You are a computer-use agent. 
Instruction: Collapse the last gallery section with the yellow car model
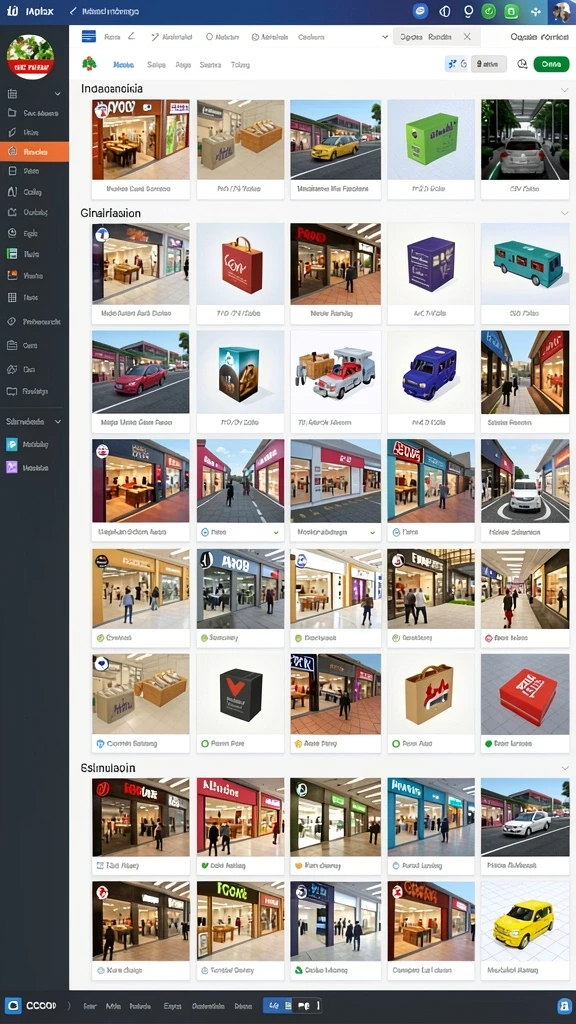click(564, 768)
